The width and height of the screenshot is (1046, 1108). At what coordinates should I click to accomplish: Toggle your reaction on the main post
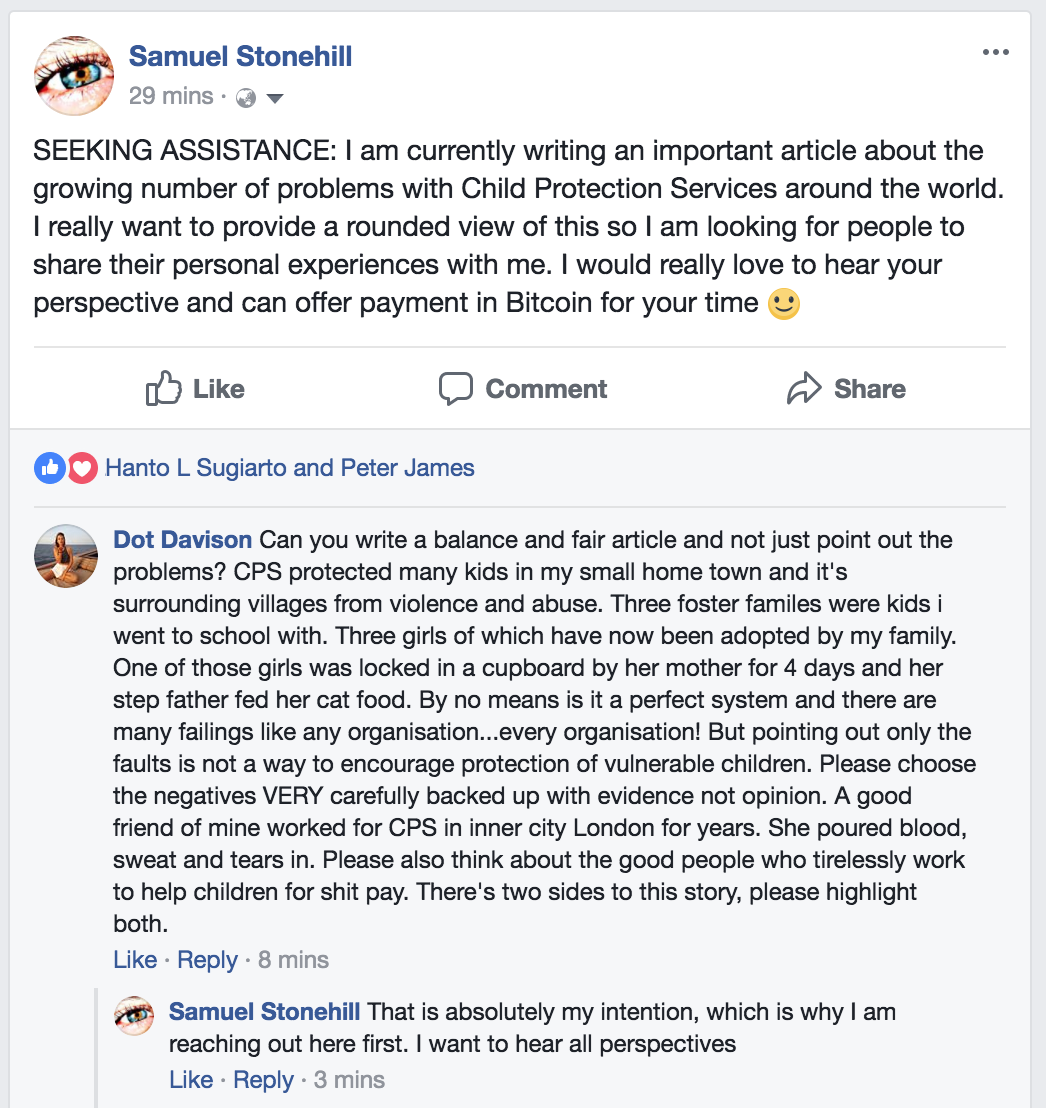pyautogui.click(x=194, y=388)
